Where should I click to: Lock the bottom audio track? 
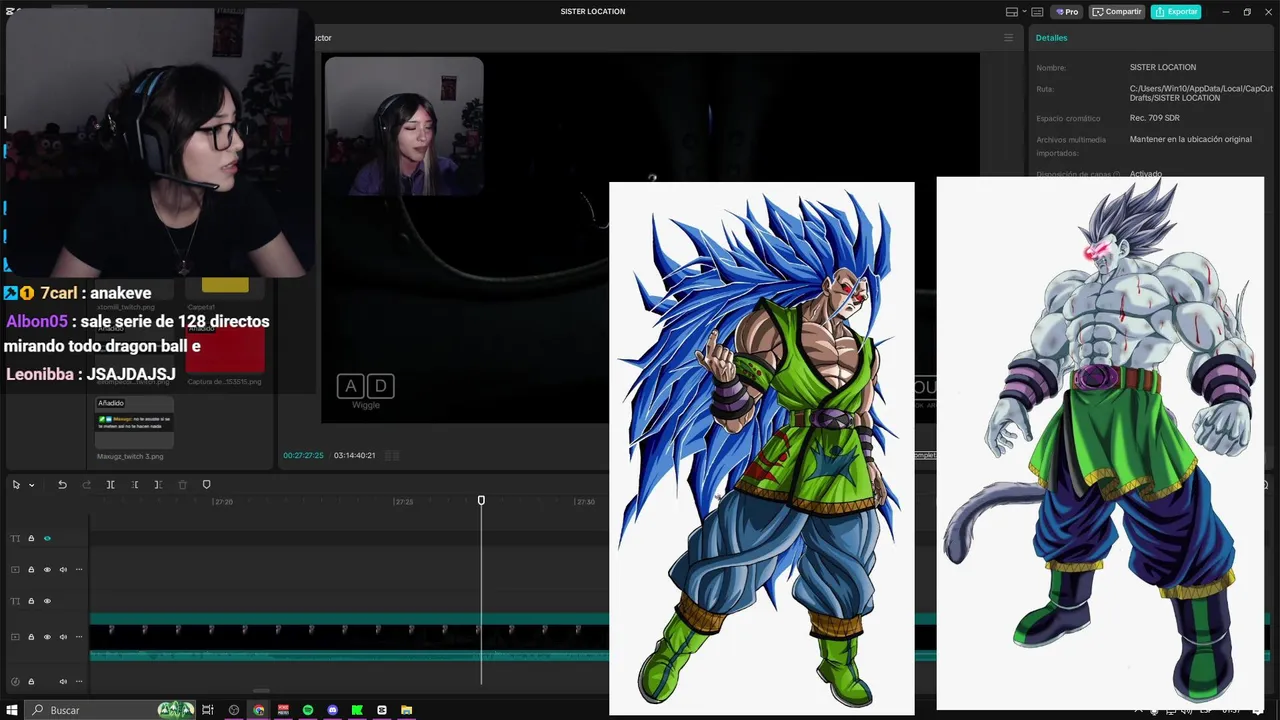click(x=31, y=682)
